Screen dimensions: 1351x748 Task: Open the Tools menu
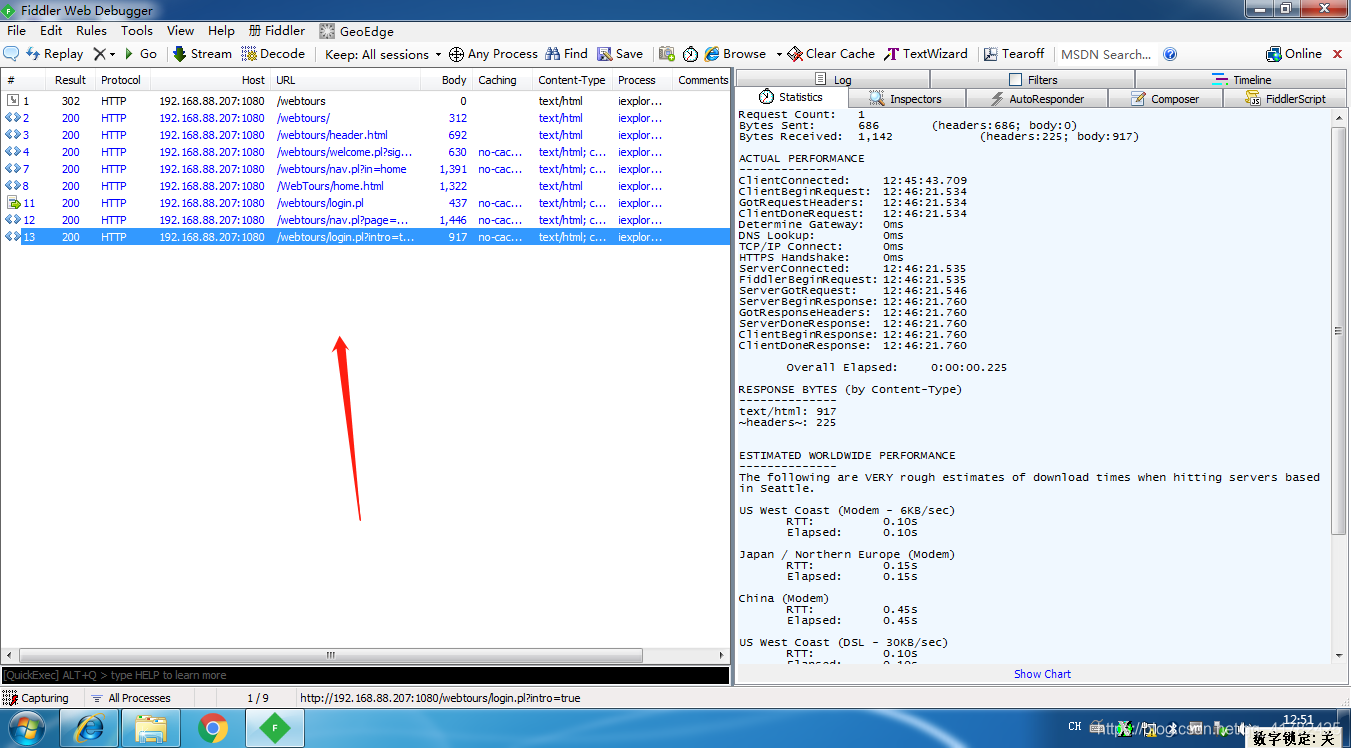137,31
